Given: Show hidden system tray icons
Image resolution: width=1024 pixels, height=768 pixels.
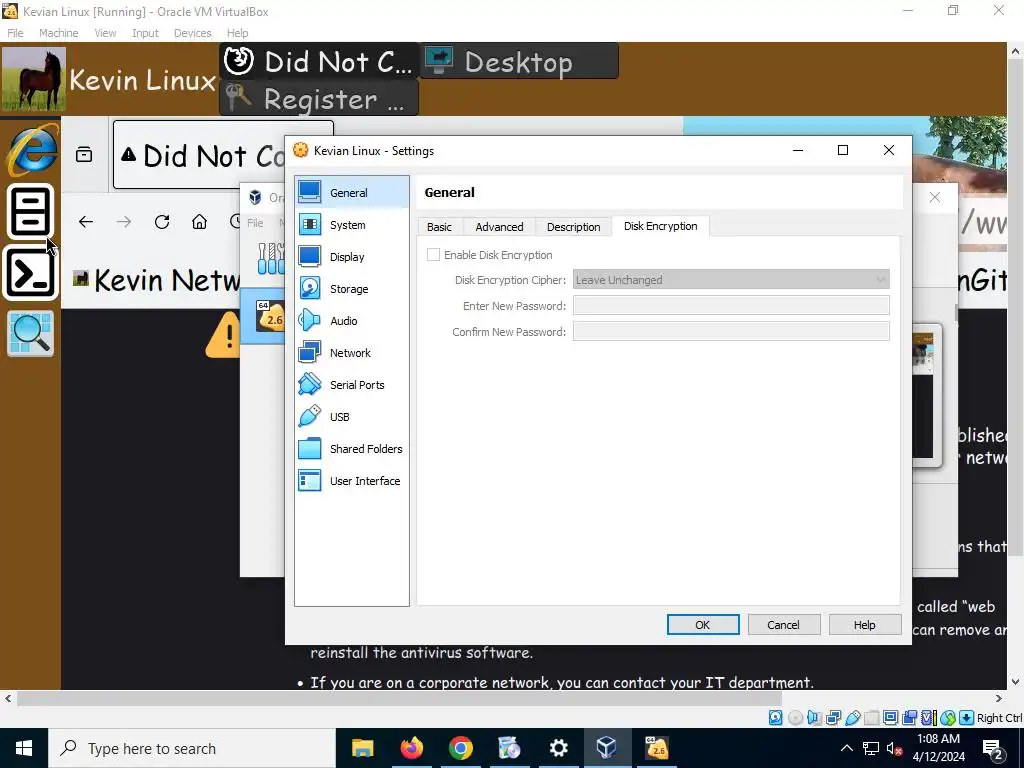Looking at the screenshot, I should pos(846,748).
